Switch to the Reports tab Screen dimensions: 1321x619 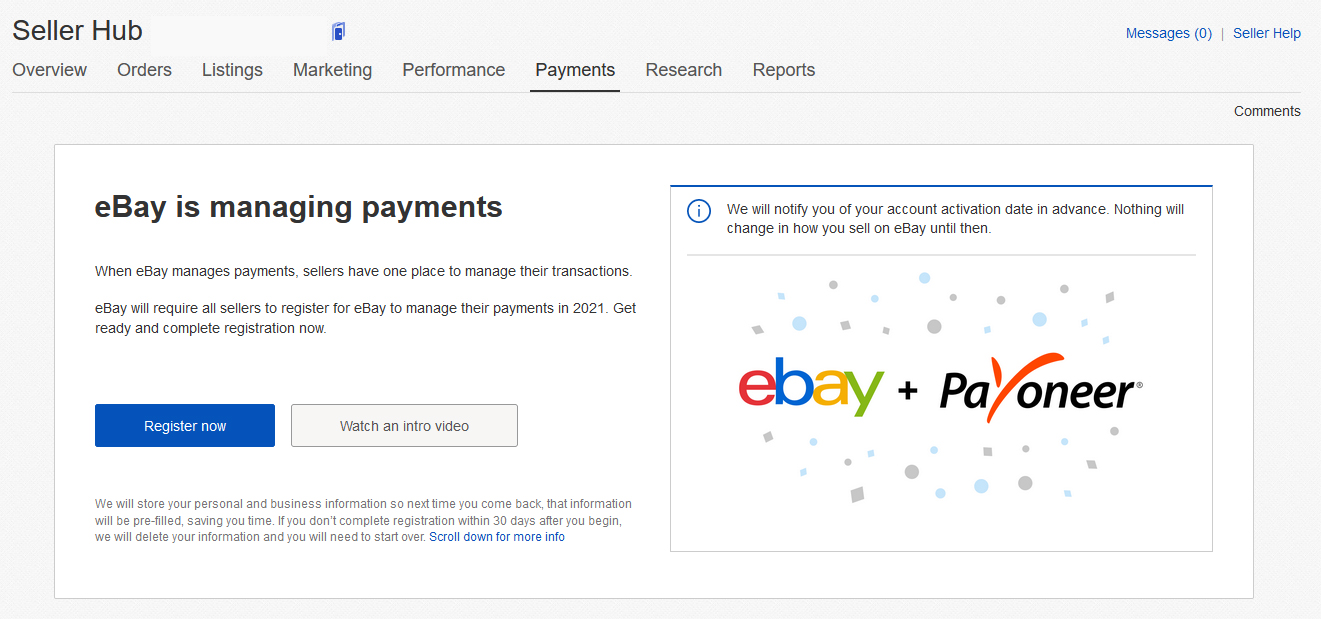(x=784, y=70)
